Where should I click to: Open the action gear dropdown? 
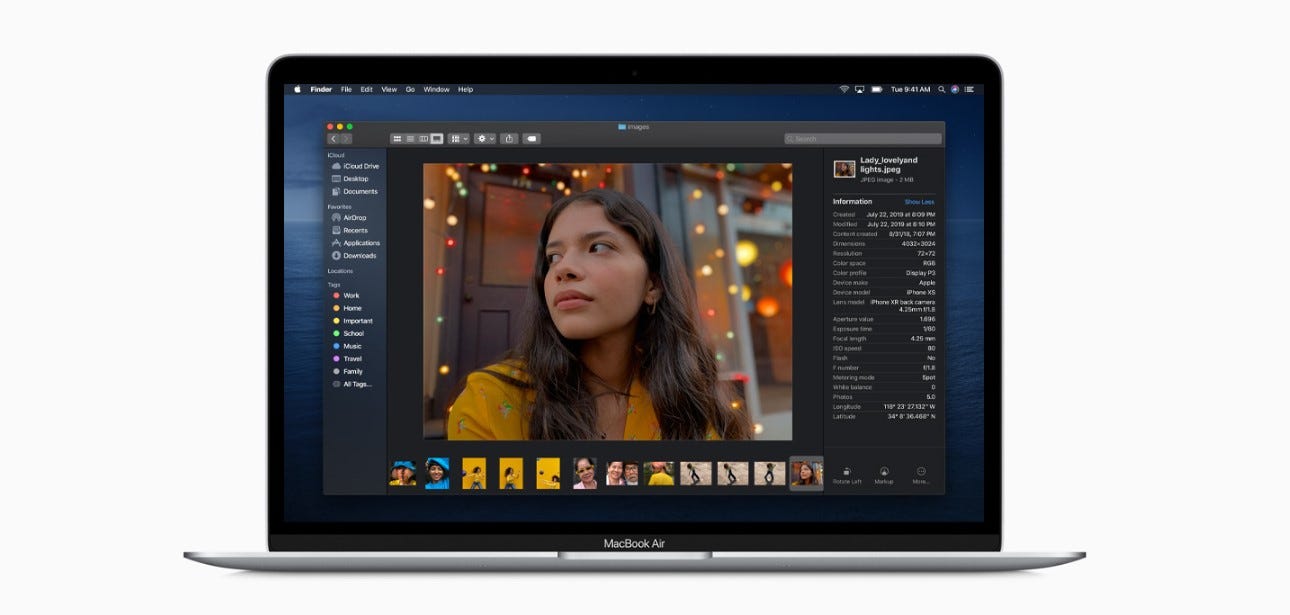coord(485,139)
